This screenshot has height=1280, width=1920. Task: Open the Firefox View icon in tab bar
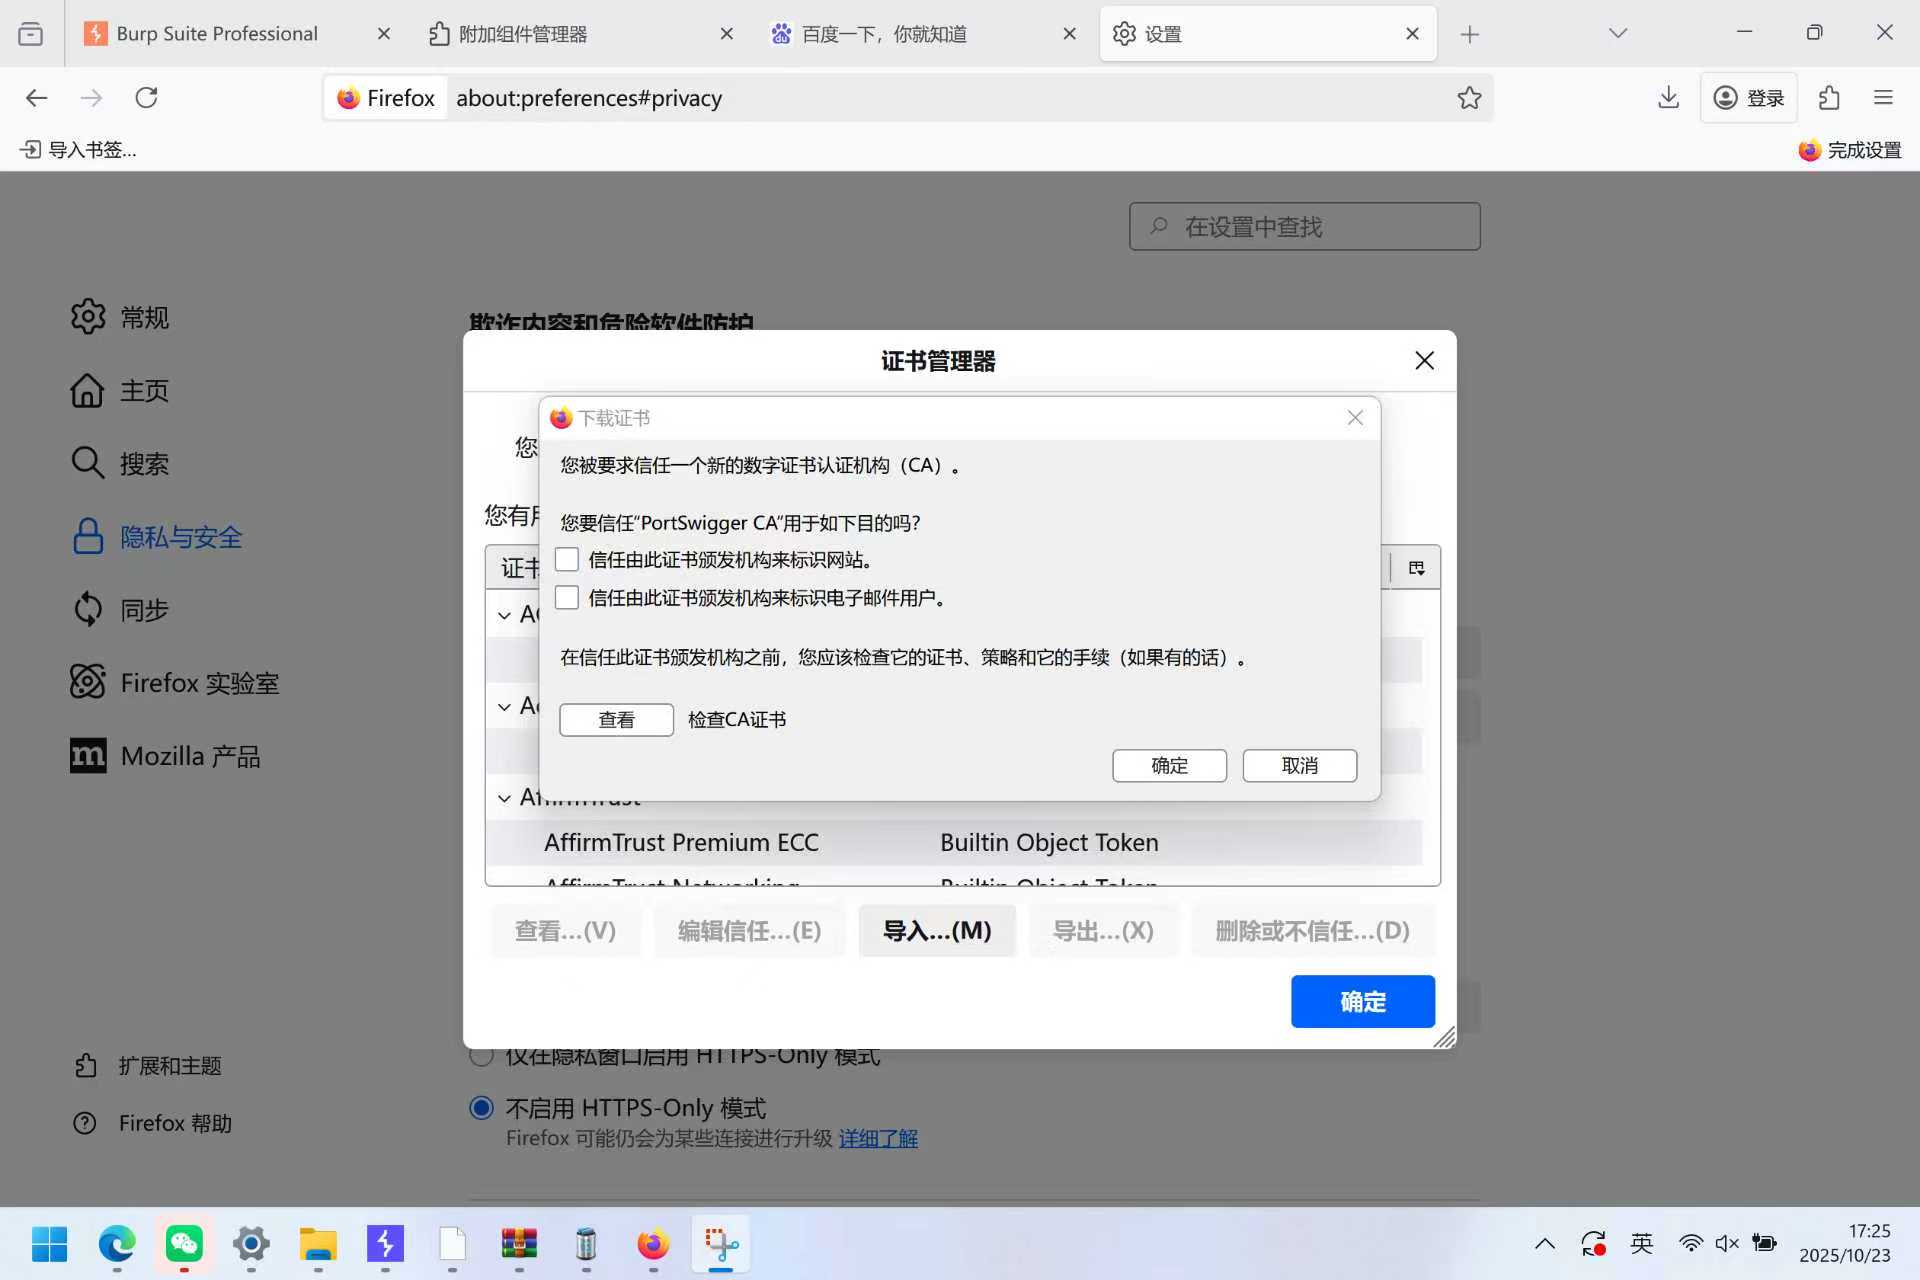click(x=31, y=33)
